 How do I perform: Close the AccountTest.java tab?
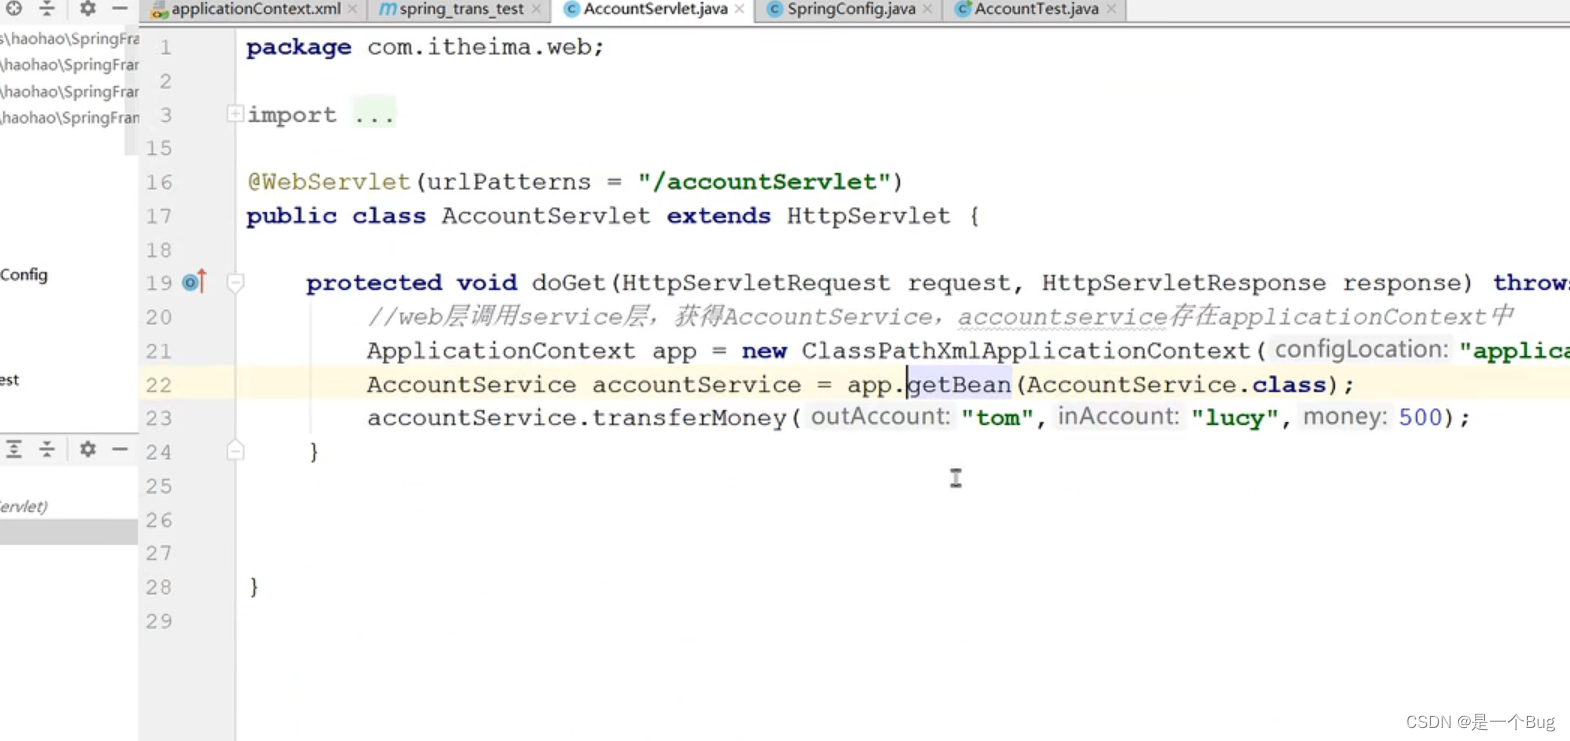tap(1111, 9)
